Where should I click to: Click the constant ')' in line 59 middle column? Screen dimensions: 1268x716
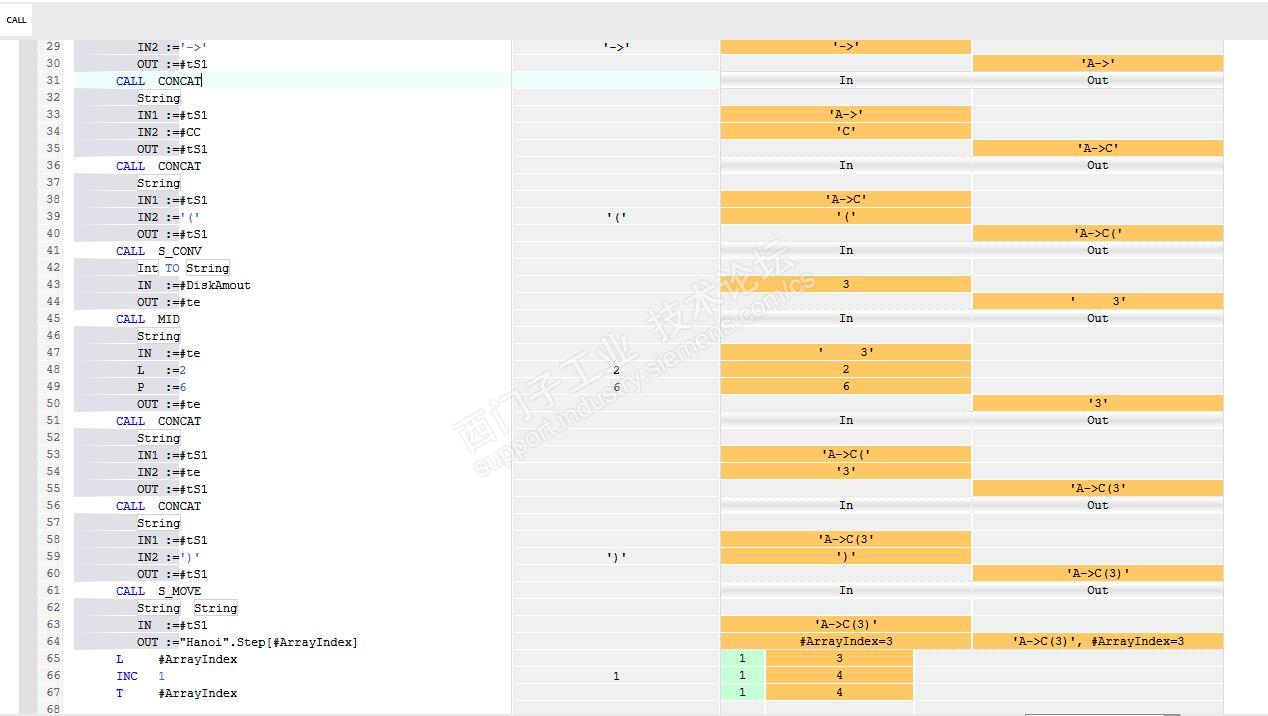pos(616,557)
